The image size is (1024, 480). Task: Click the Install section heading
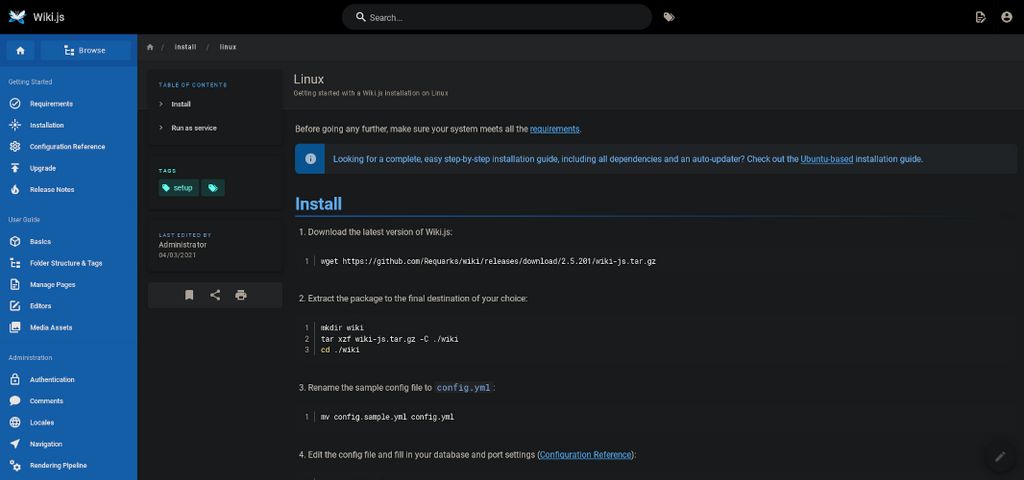pos(319,204)
